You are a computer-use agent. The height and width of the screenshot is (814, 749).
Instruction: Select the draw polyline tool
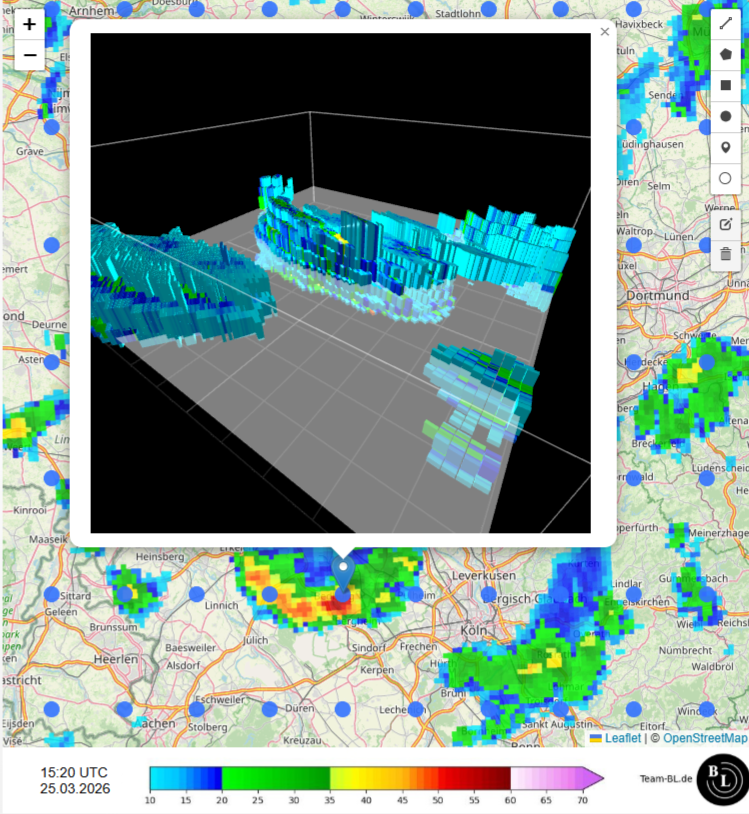726,23
